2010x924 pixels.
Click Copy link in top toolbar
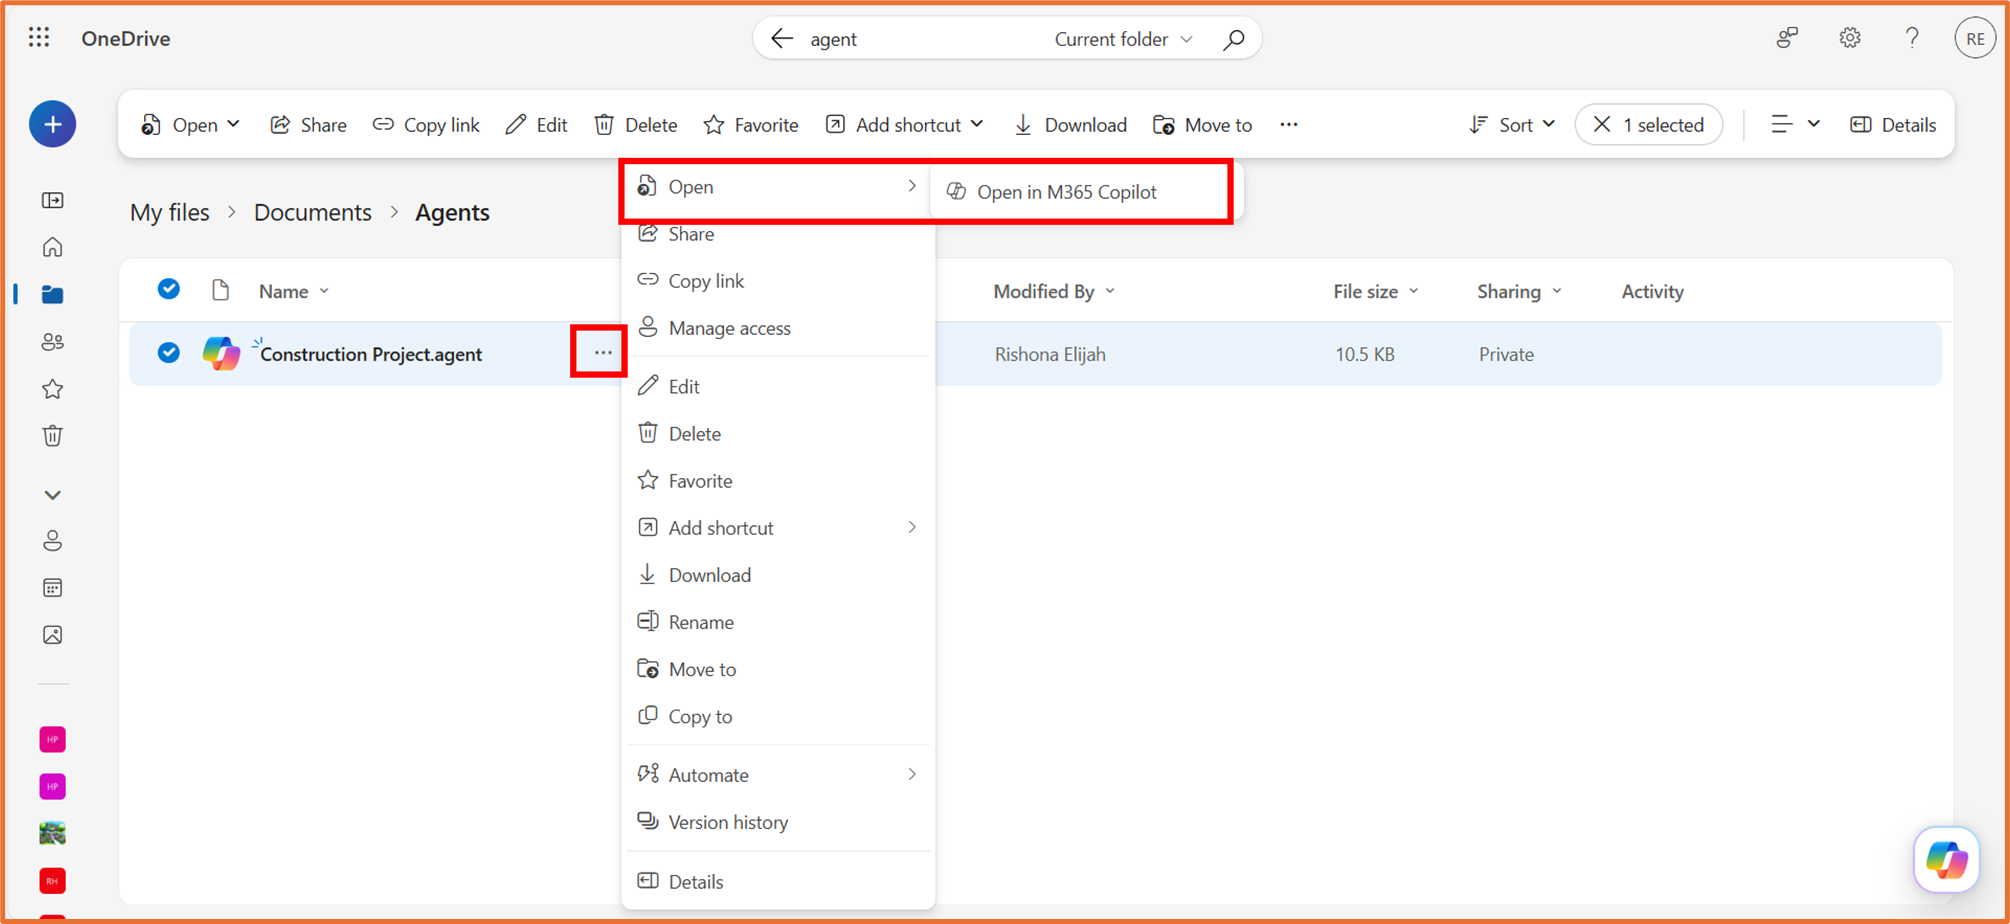[426, 125]
